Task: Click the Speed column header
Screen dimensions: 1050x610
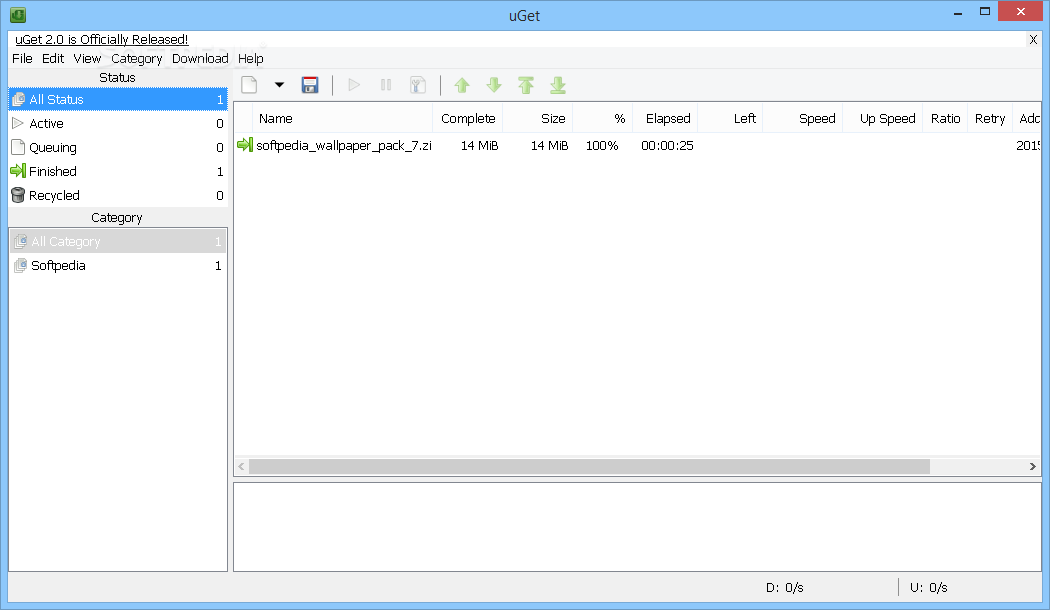Action: click(x=803, y=119)
